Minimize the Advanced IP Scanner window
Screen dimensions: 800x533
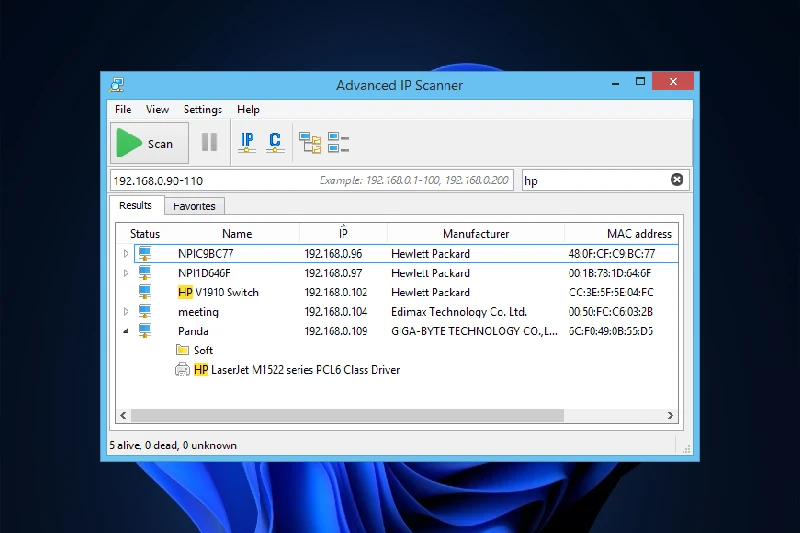point(615,83)
